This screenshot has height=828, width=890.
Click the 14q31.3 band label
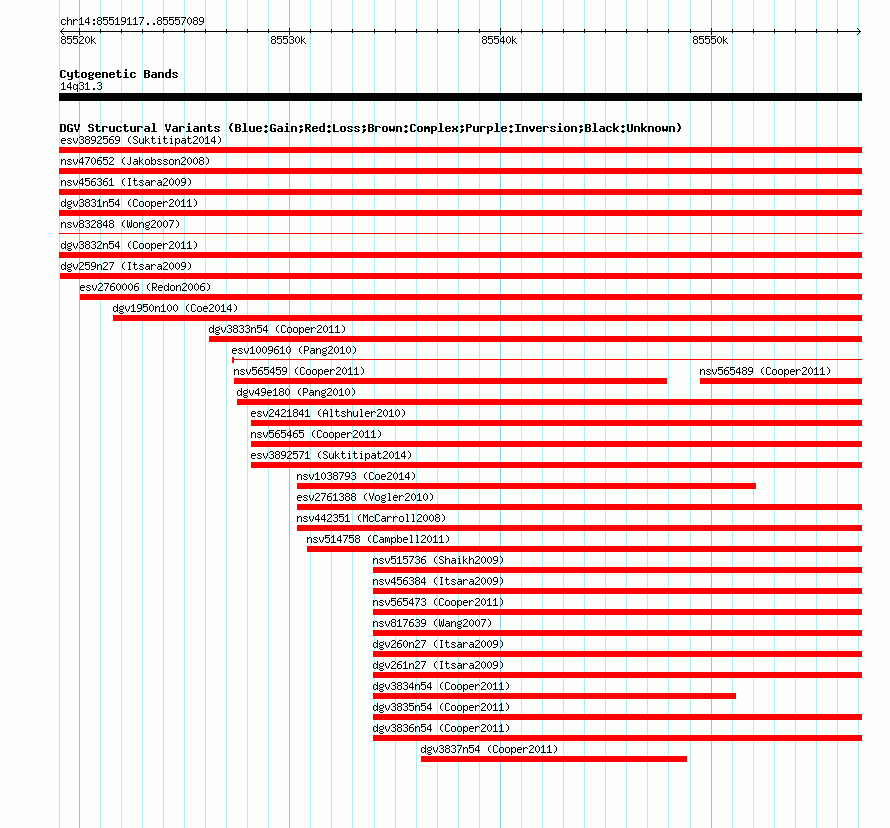pyautogui.click(x=81, y=86)
